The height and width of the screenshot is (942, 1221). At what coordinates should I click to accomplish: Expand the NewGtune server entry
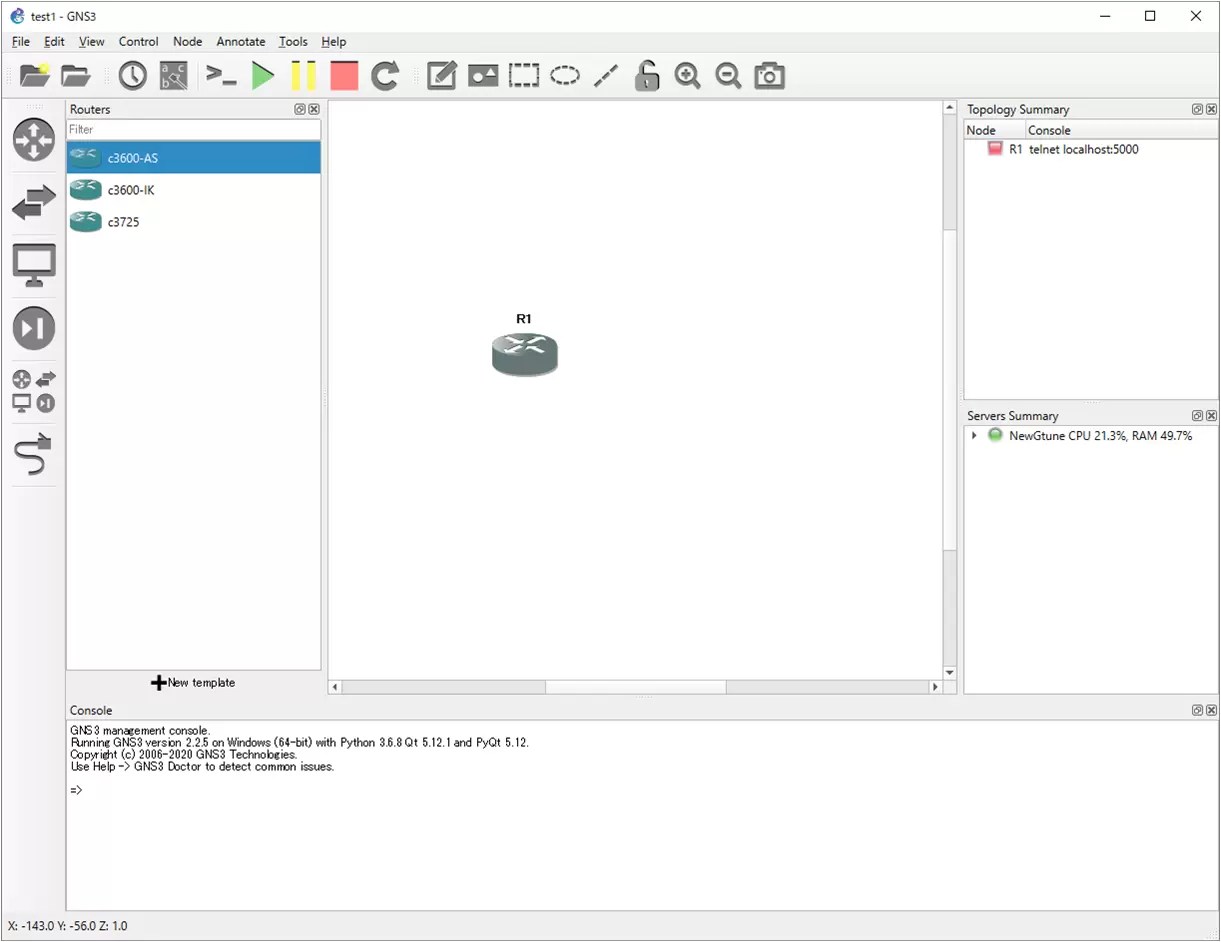pos(975,436)
